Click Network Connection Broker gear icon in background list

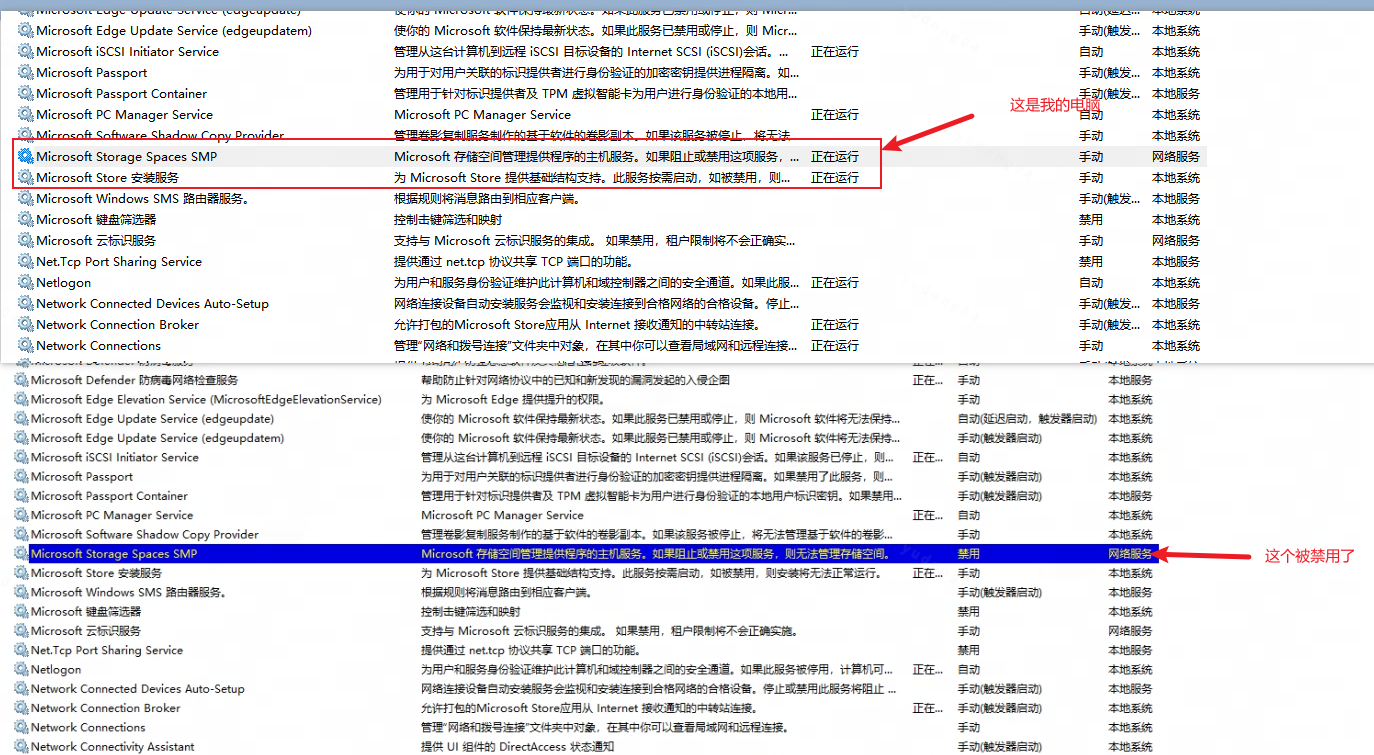coord(22,708)
